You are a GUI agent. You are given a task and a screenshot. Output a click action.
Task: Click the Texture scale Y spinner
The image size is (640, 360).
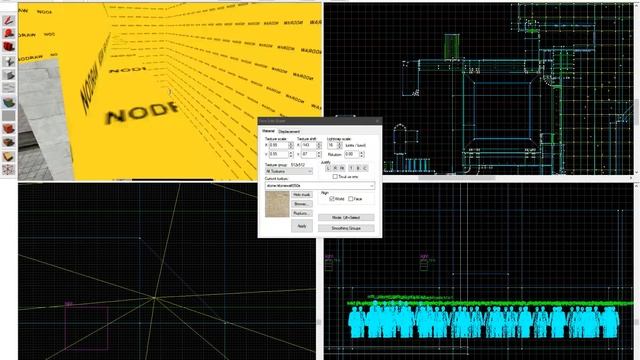[x=291, y=154]
